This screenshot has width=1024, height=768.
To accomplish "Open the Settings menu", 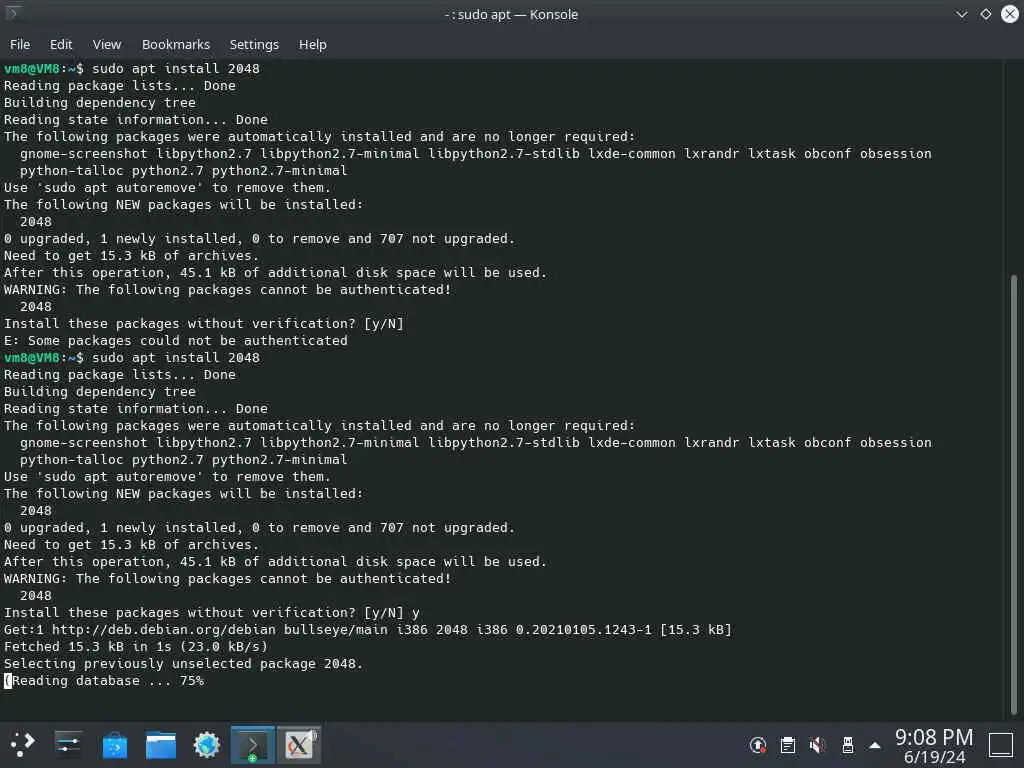I will [254, 44].
